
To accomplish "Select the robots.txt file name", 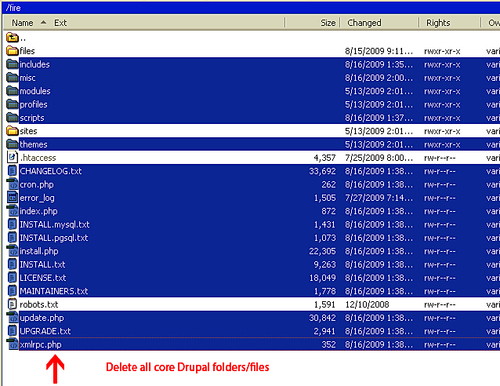I will 39,304.
